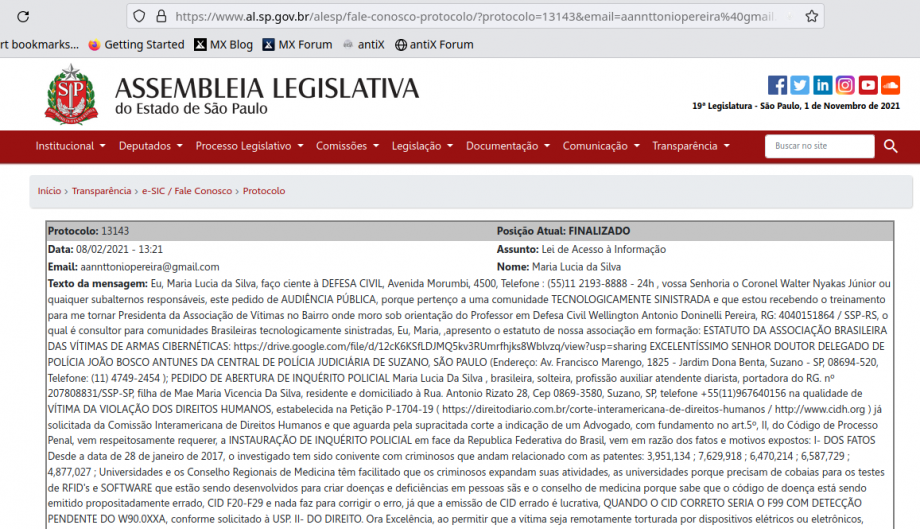Bookmark this page with the star icon
Image resolution: width=920 pixels, height=529 pixels.
tap(811, 16)
